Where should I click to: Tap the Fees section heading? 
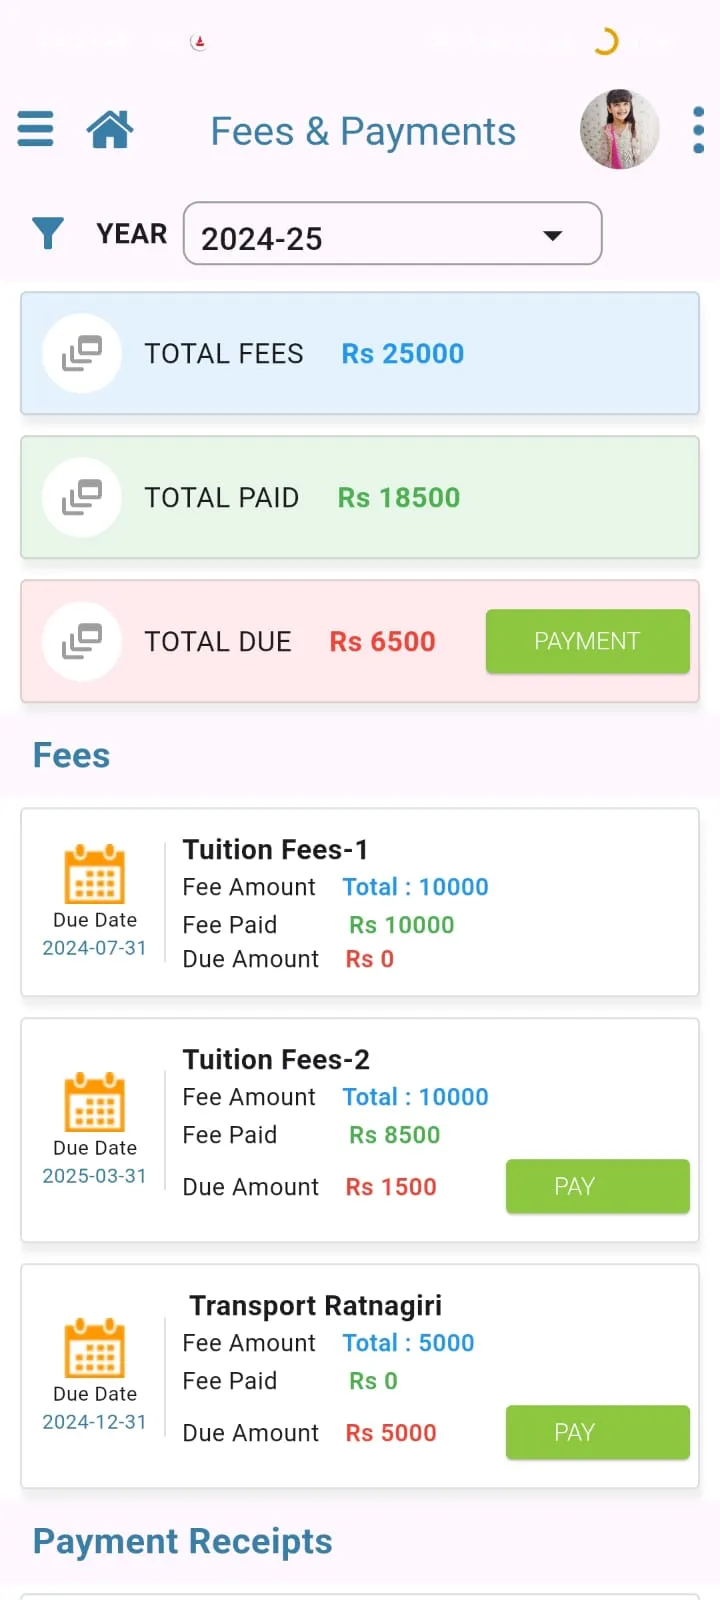coord(71,755)
